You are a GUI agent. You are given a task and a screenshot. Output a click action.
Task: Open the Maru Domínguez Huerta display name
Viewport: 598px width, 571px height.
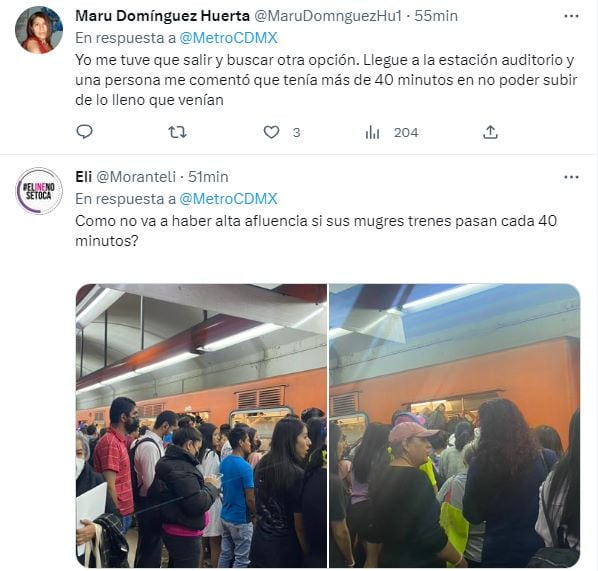pos(162,16)
